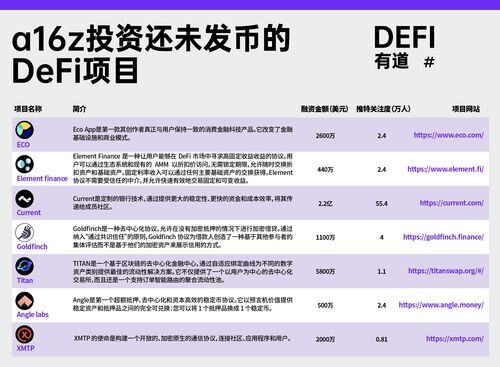Click the DEFI 有道 brand logo
500x367 pixels.
[x=405, y=47]
